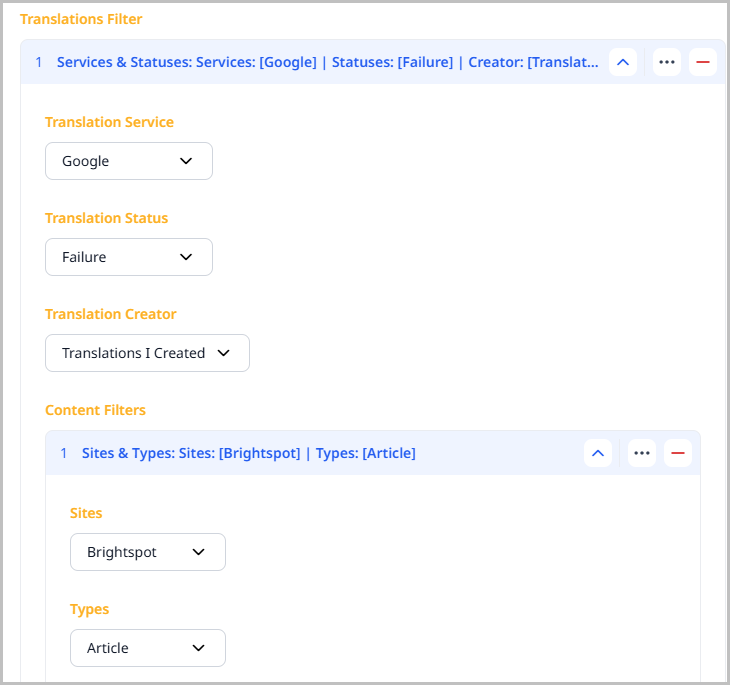Click the Translation Service label
The width and height of the screenshot is (730, 685).
click(109, 122)
